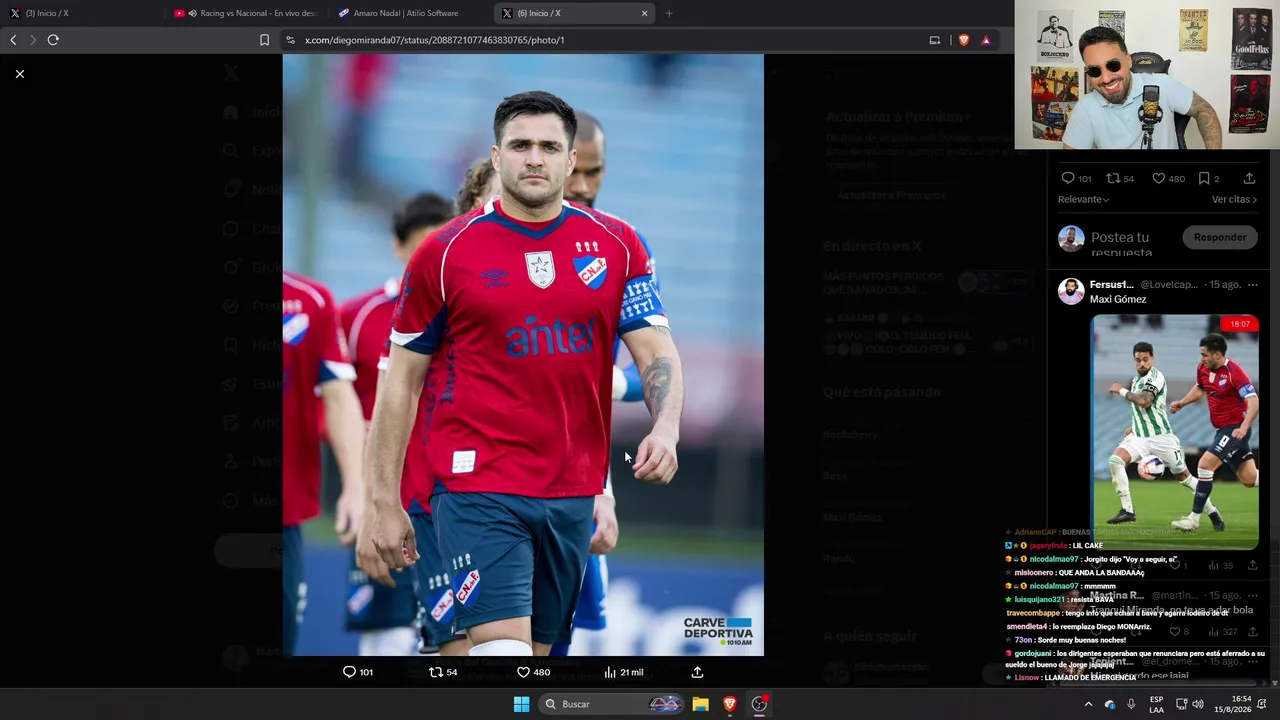The image size is (1280, 720).
Task: Open the Relevante sort dropdown
Action: [x=1084, y=199]
